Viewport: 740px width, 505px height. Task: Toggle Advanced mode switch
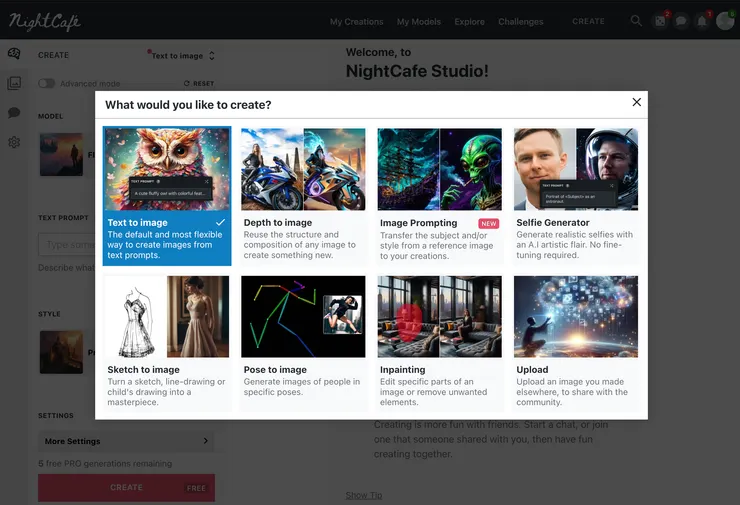[46, 84]
